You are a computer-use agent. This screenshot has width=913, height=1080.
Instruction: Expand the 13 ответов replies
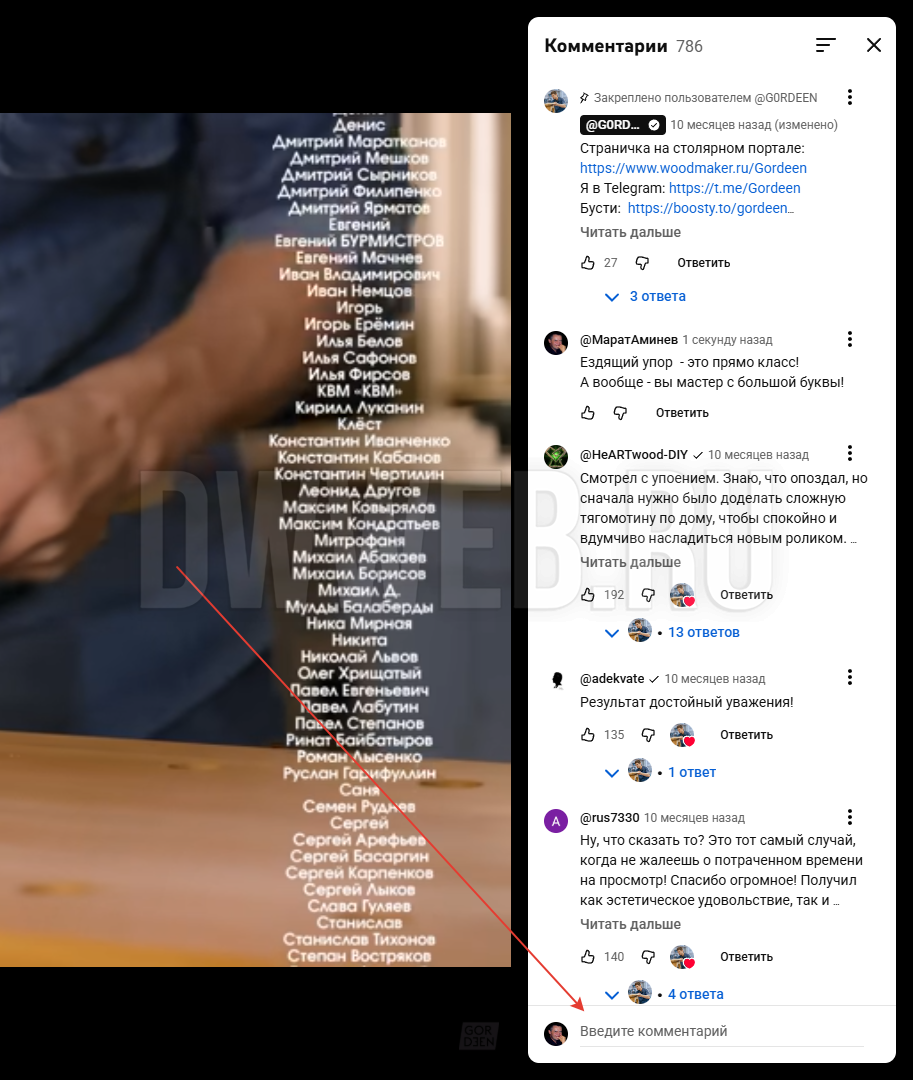672,632
